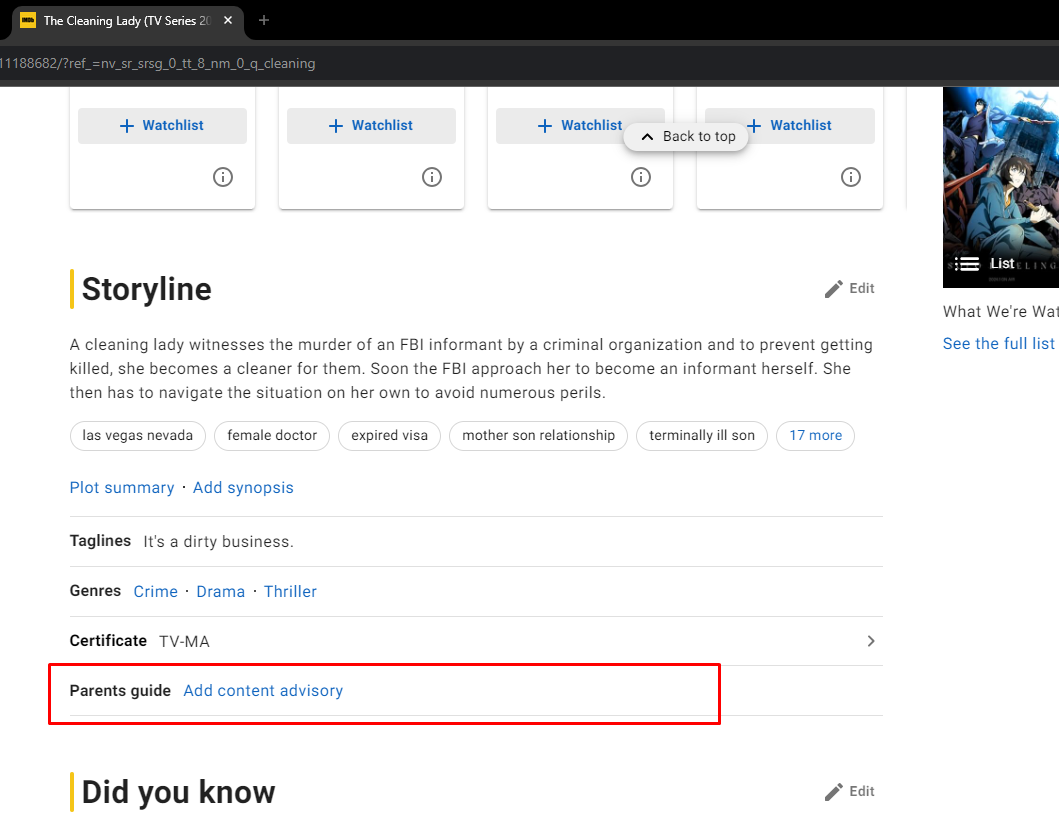Click the info icon on the second card

point(432,177)
